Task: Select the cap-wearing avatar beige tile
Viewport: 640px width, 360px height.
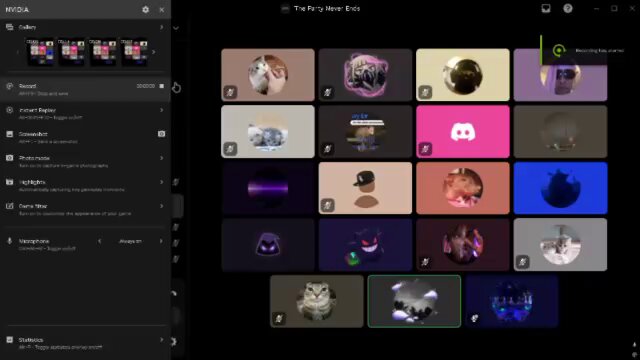Action: (x=365, y=188)
